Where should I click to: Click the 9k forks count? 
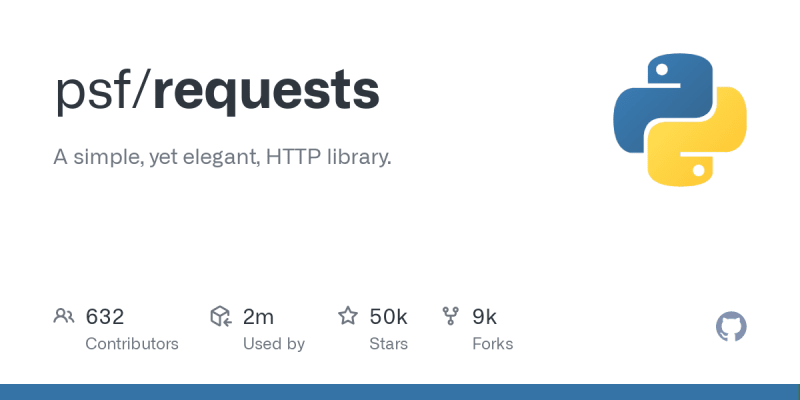click(484, 317)
